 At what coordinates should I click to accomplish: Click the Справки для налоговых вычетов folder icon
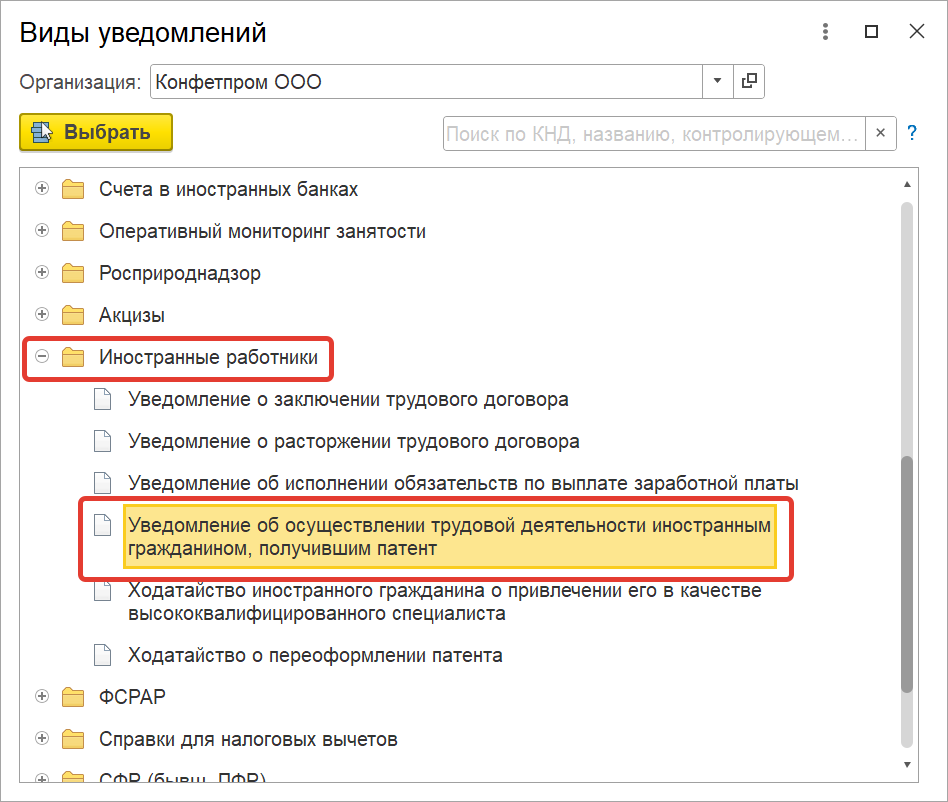click(73, 740)
